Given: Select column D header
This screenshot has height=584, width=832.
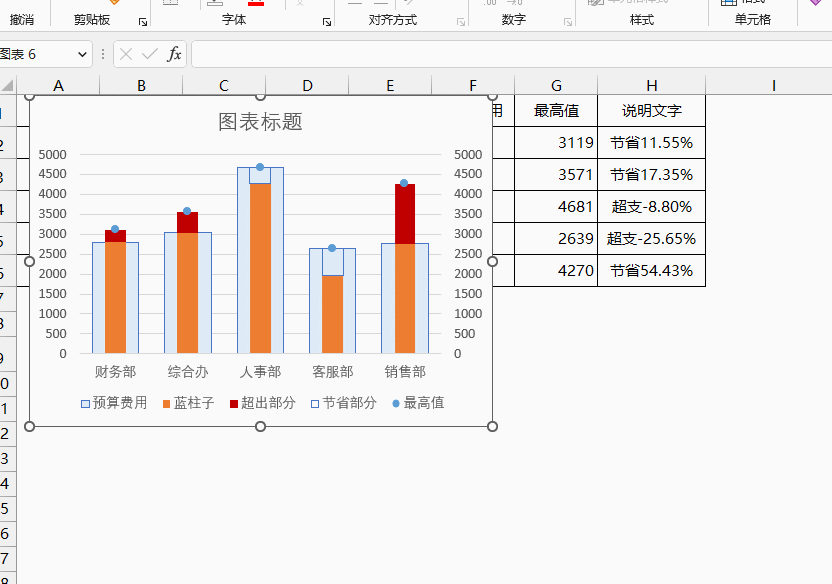Looking at the screenshot, I should coord(307,85).
